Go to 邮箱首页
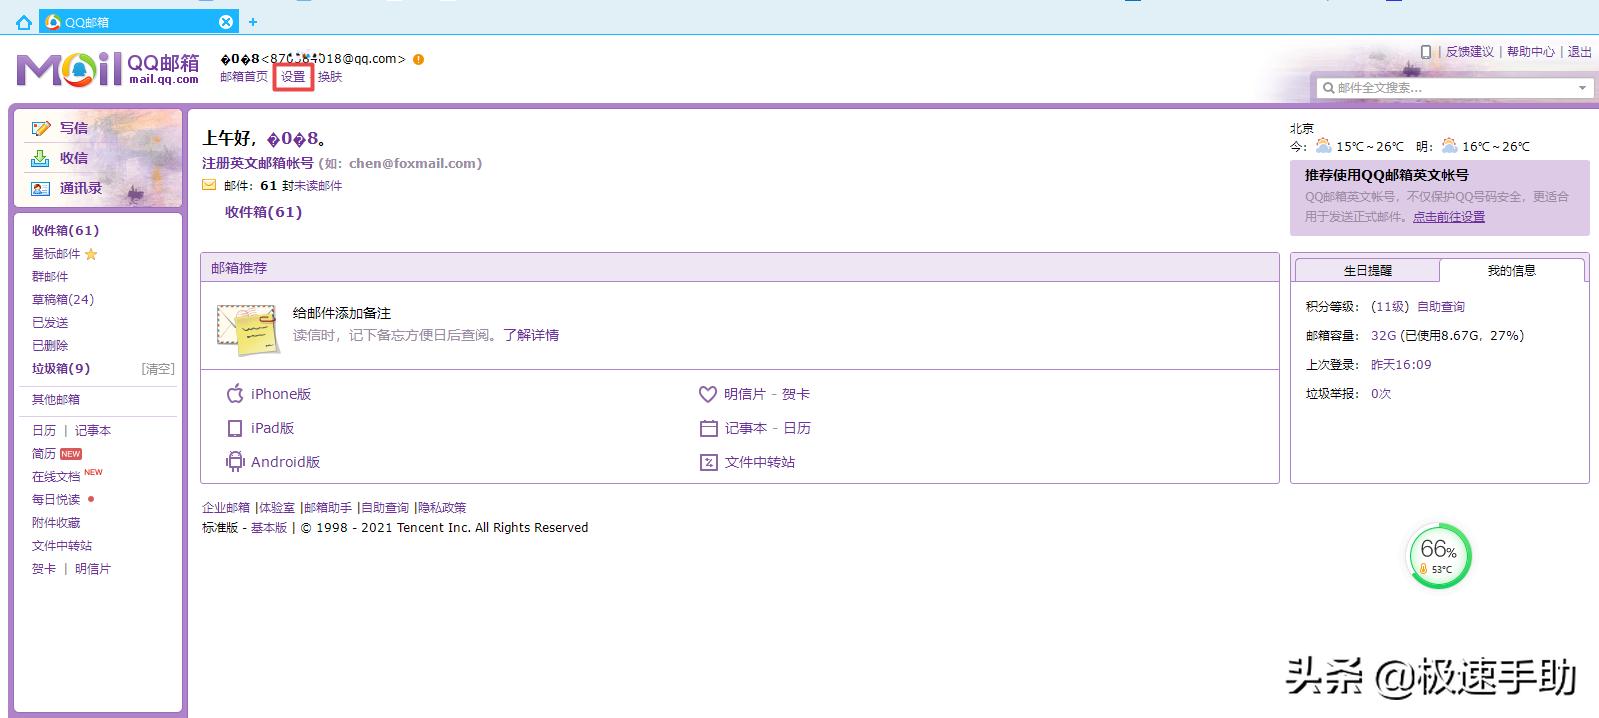This screenshot has height=718, width=1599. 244,77
